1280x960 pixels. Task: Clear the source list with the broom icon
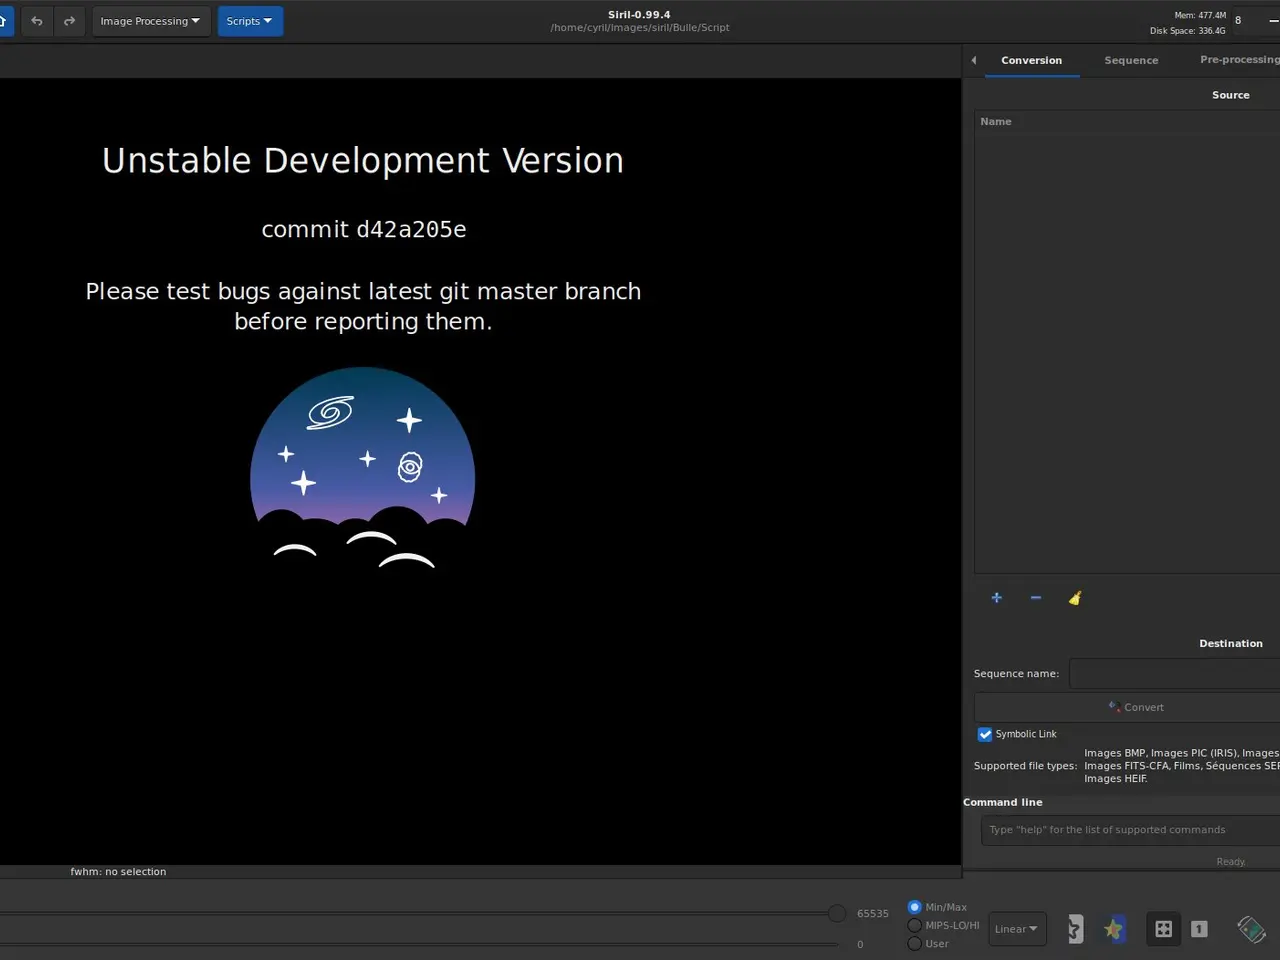tap(1075, 598)
